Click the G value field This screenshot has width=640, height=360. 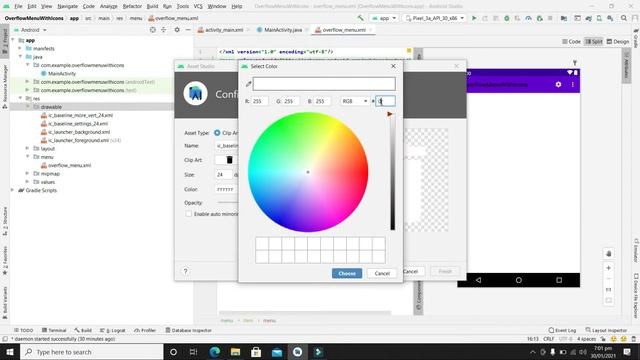click(x=291, y=101)
